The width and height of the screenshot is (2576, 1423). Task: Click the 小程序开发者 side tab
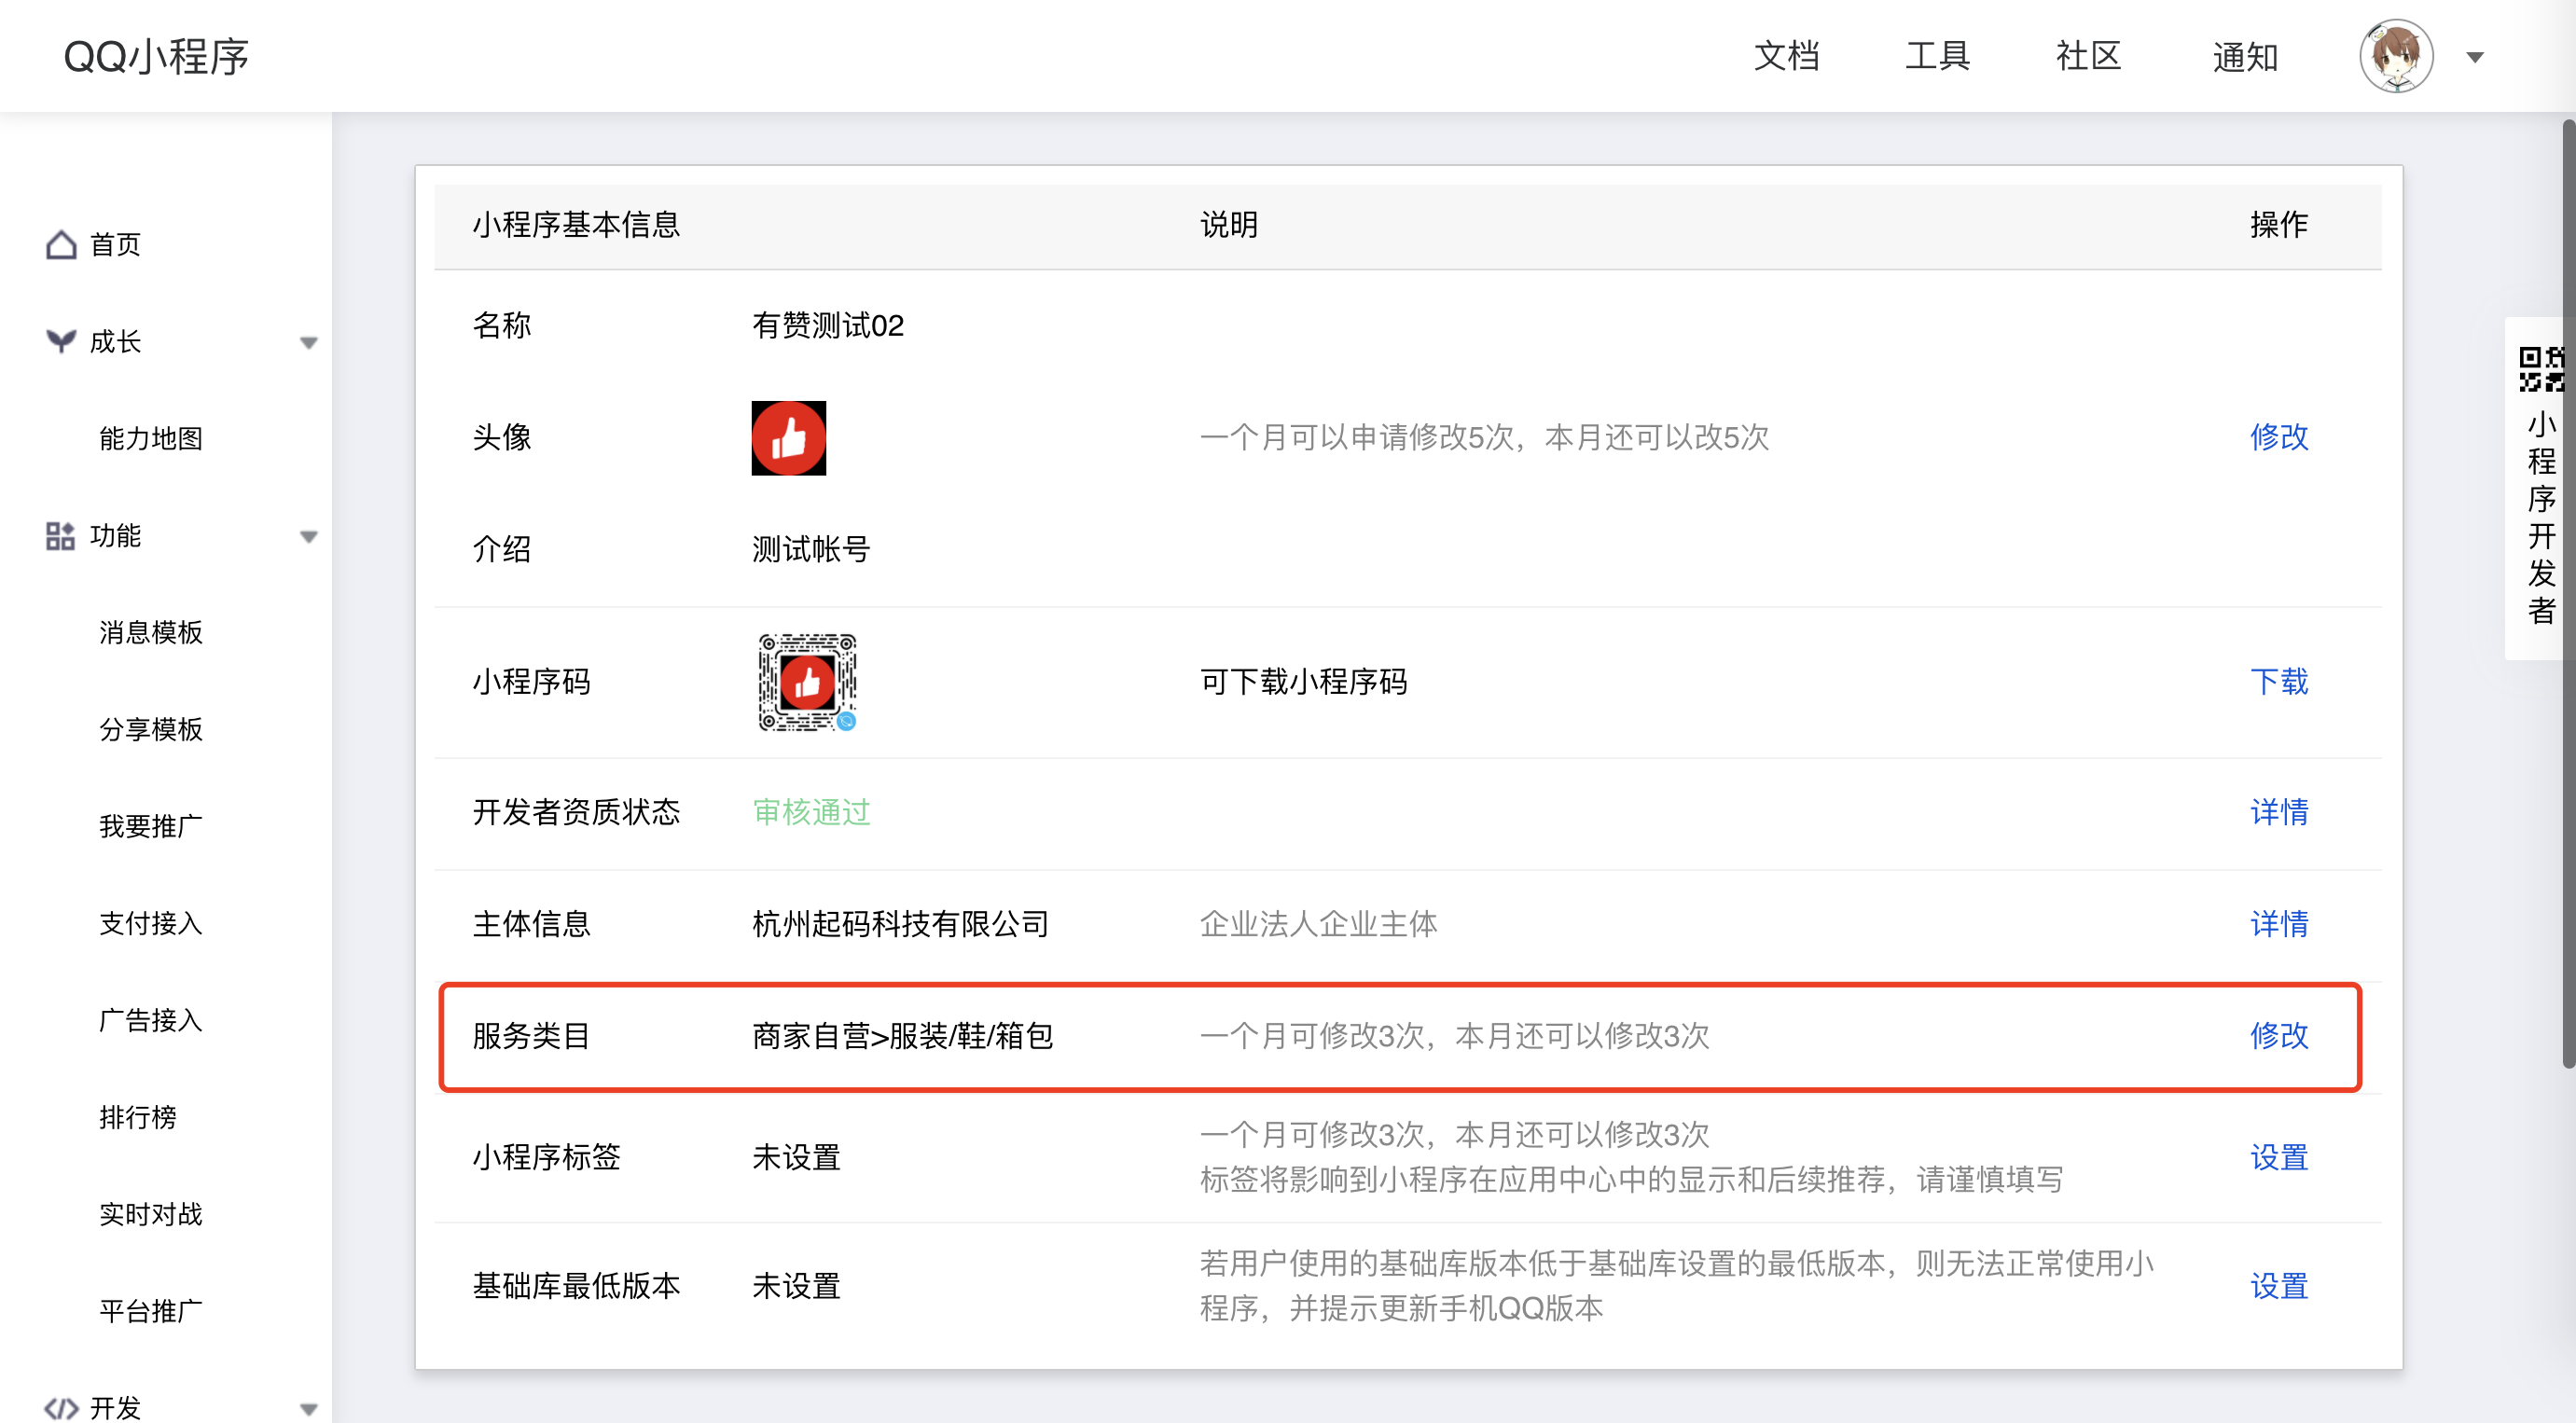(x=2540, y=488)
